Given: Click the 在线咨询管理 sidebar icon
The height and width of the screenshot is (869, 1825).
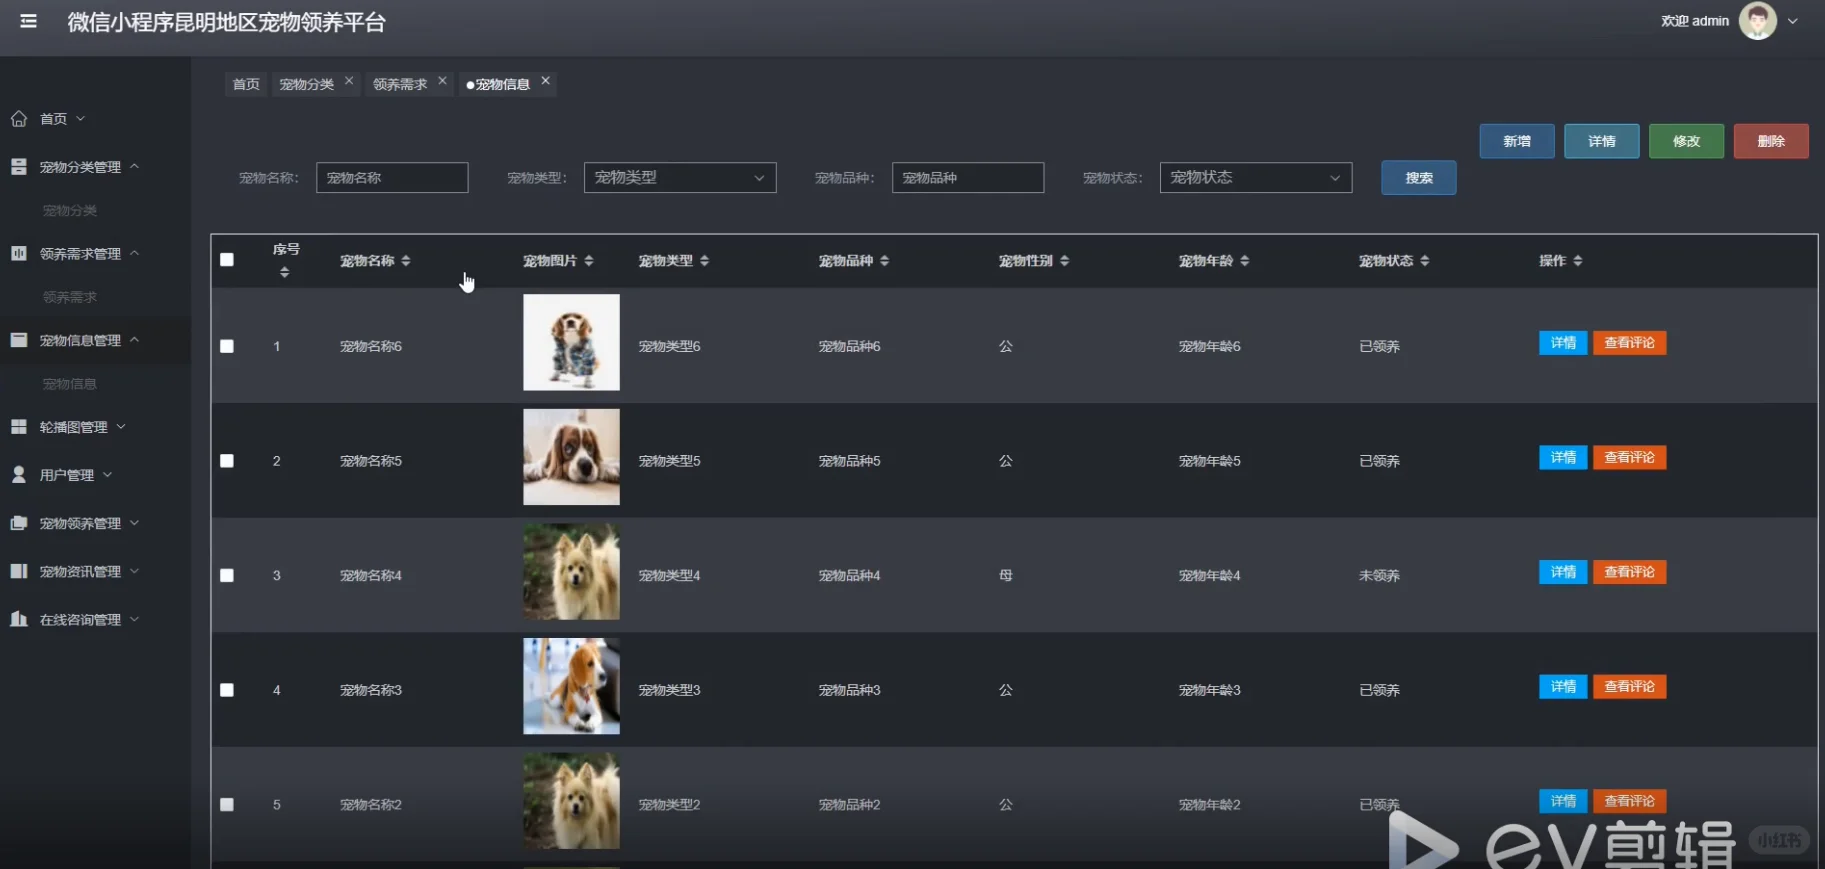Looking at the screenshot, I should pyautogui.click(x=19, y=619).
